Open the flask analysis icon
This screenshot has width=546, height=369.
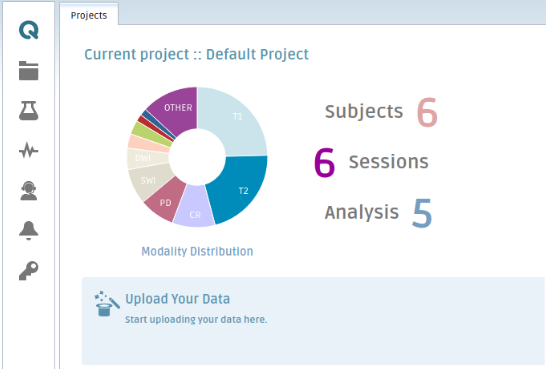tap(29, 111)
